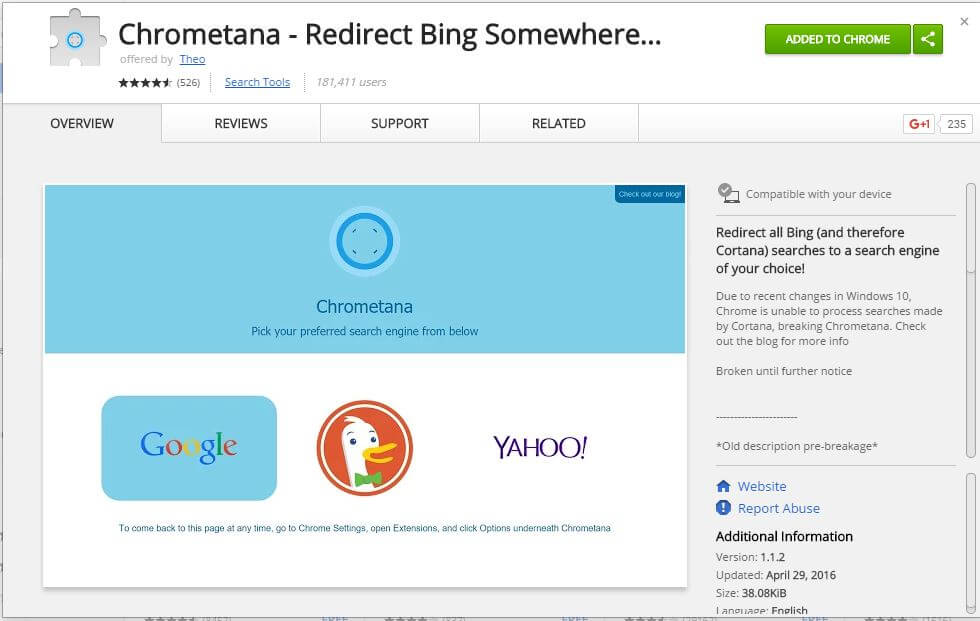Click the exclamation icon beside Report Abuse

[723, 508]
